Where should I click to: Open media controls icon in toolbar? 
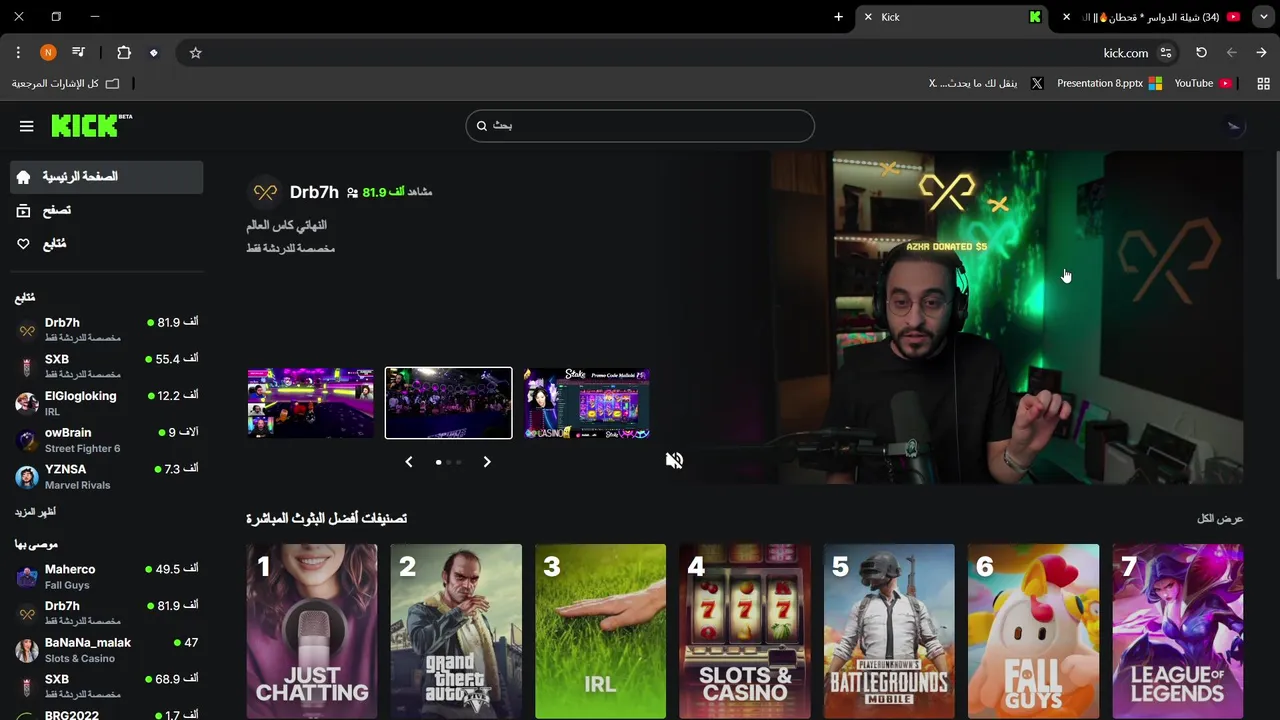click(x=79, y=53)
